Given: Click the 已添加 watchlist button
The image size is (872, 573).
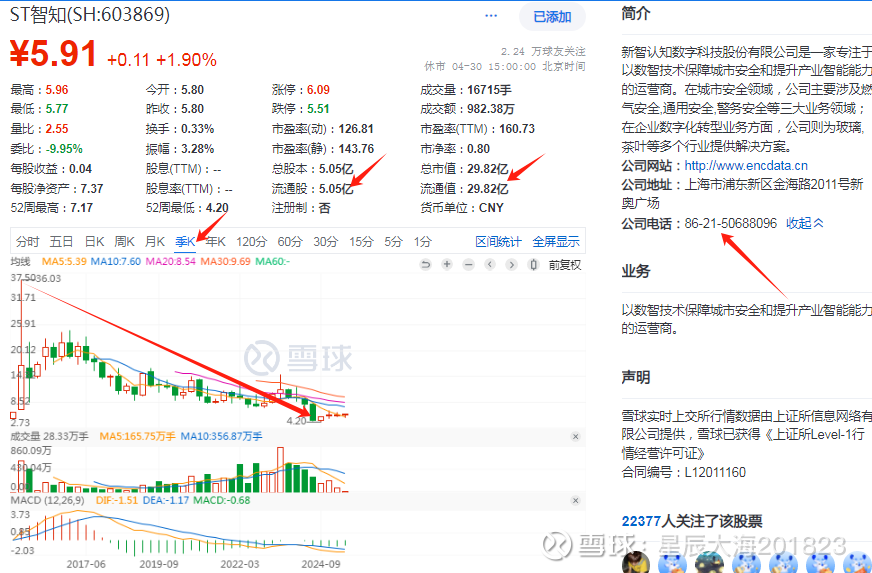Looking at the screenshot, I should (x=552, y=17).
